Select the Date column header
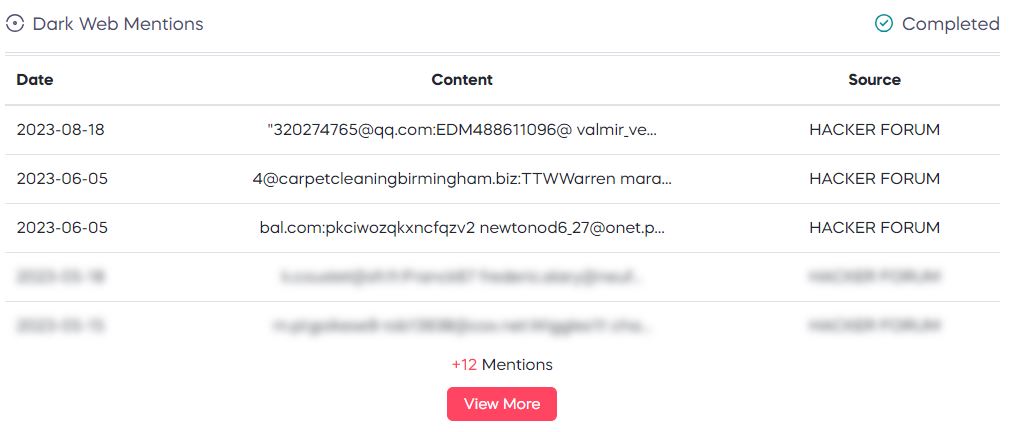The height and width of the screenshot is (432, 1014). coord(35,80)
